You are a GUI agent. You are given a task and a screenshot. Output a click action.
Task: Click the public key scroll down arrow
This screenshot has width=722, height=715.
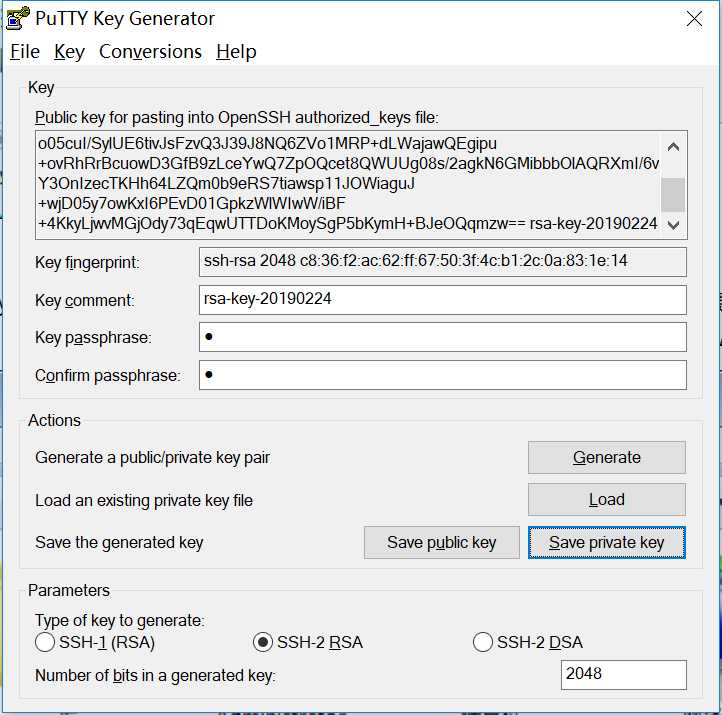coord(673,225)
